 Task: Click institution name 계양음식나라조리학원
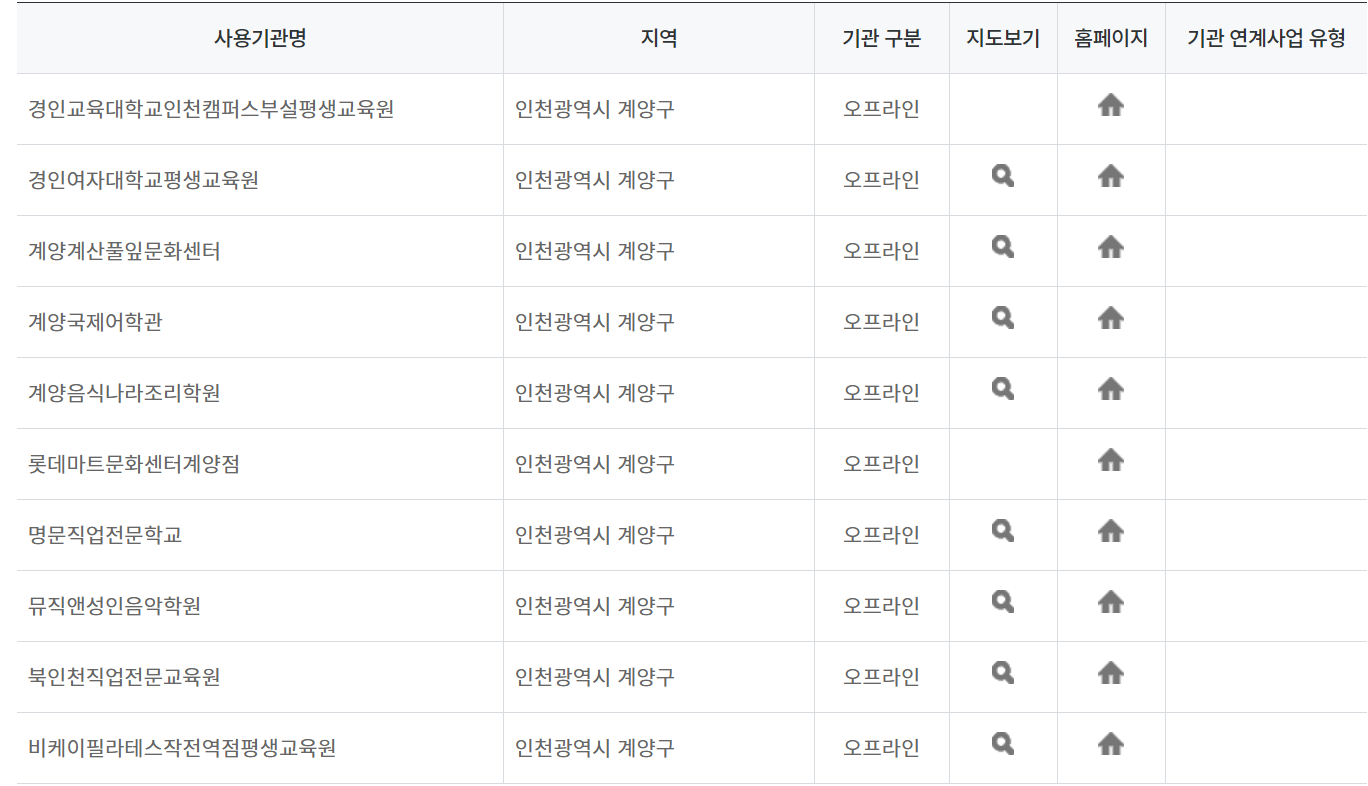[125, 393]
